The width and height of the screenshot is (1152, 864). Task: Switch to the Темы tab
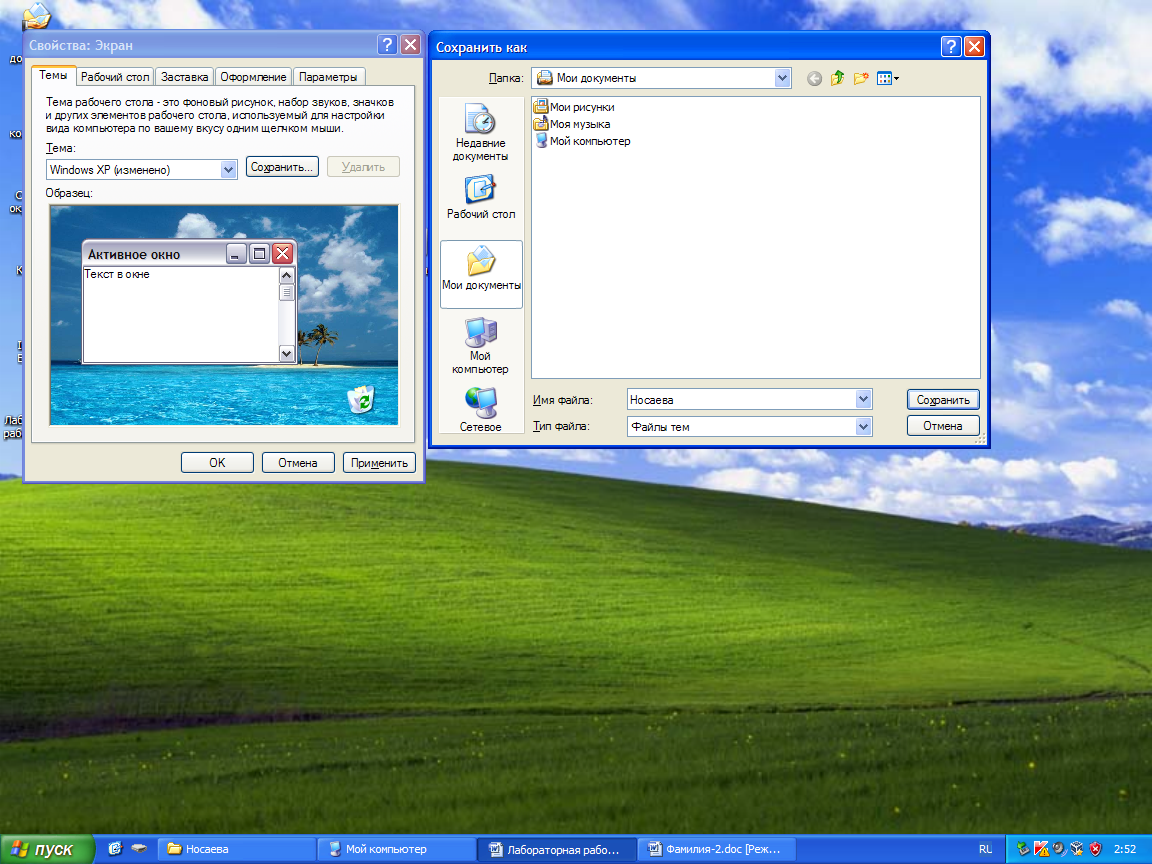tap(53, 75)
